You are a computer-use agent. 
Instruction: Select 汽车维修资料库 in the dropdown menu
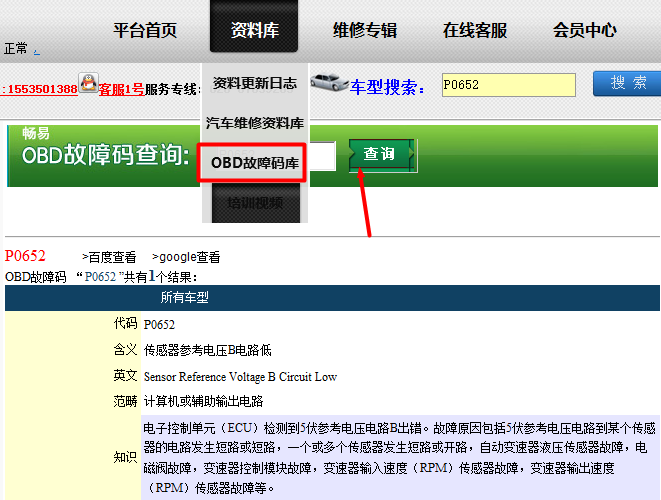tap(255, 123)
